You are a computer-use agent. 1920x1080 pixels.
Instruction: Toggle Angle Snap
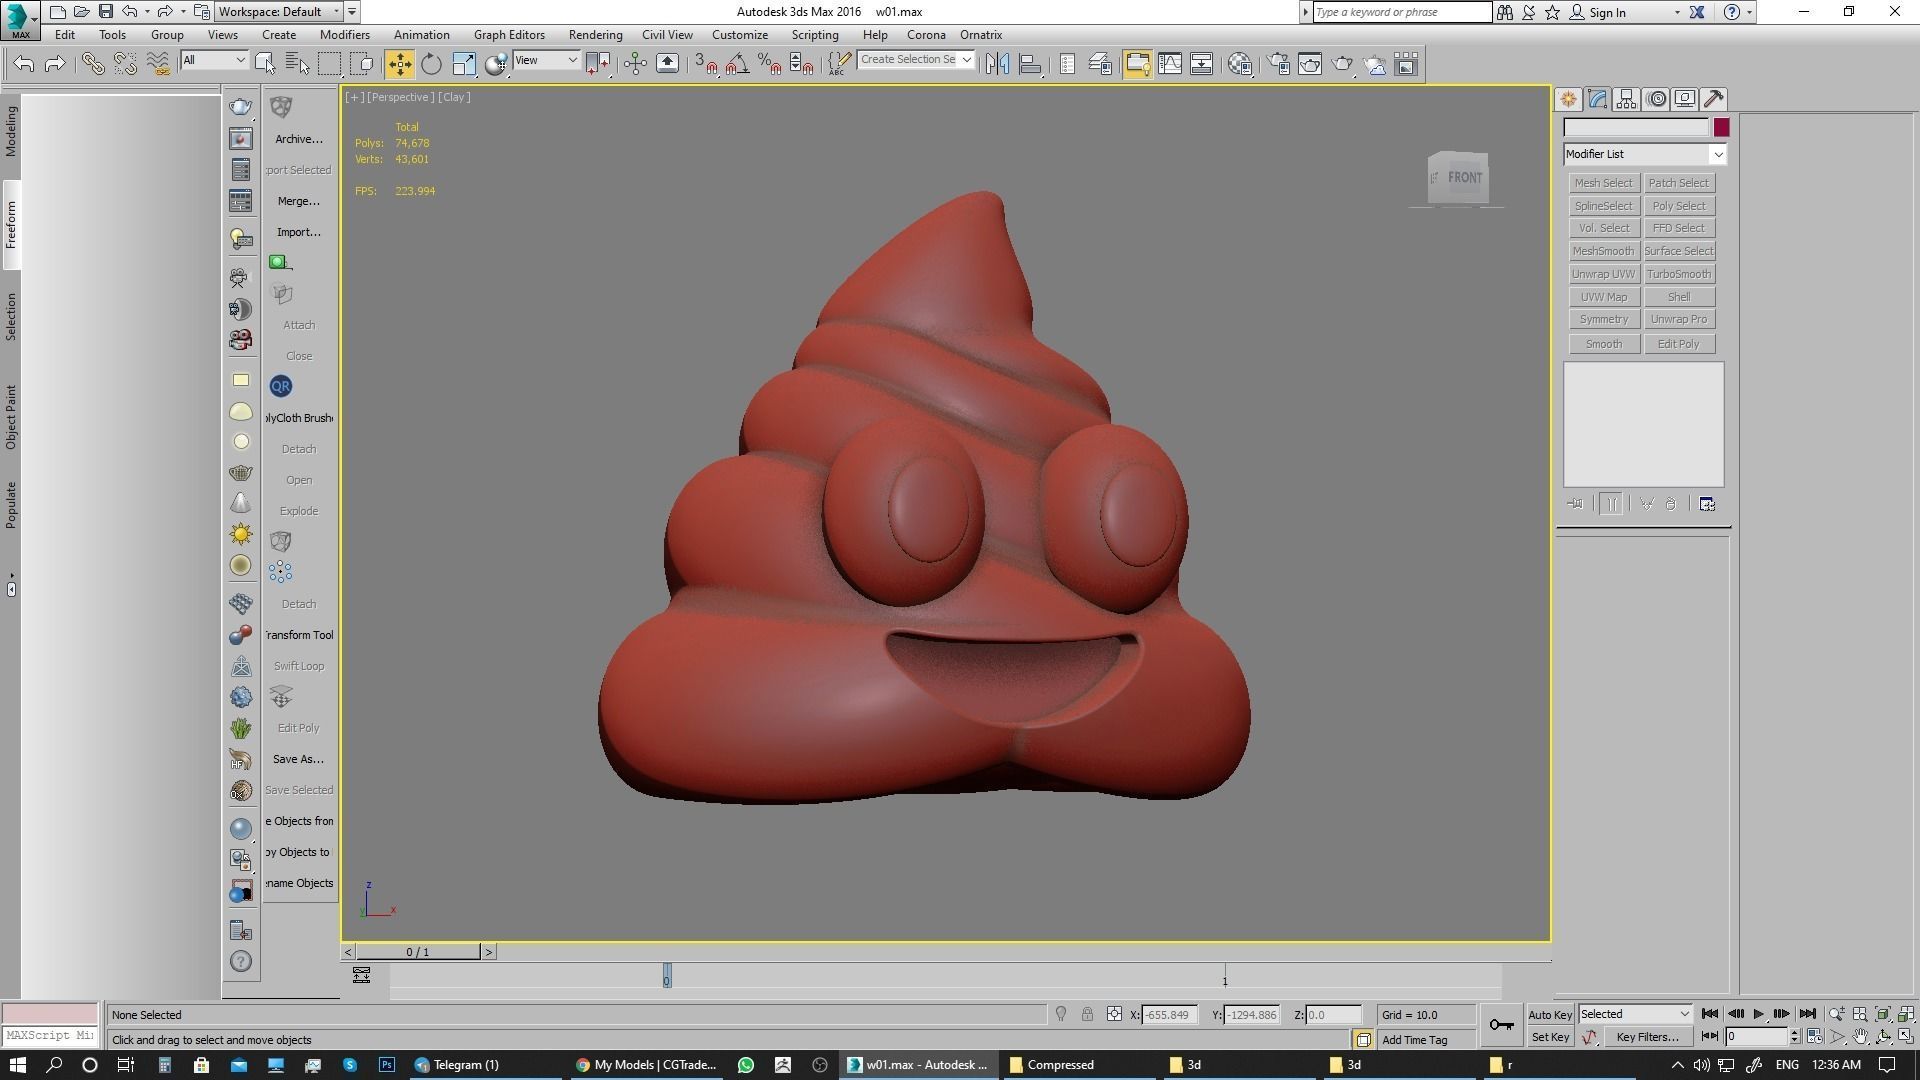tap(737, 64)
